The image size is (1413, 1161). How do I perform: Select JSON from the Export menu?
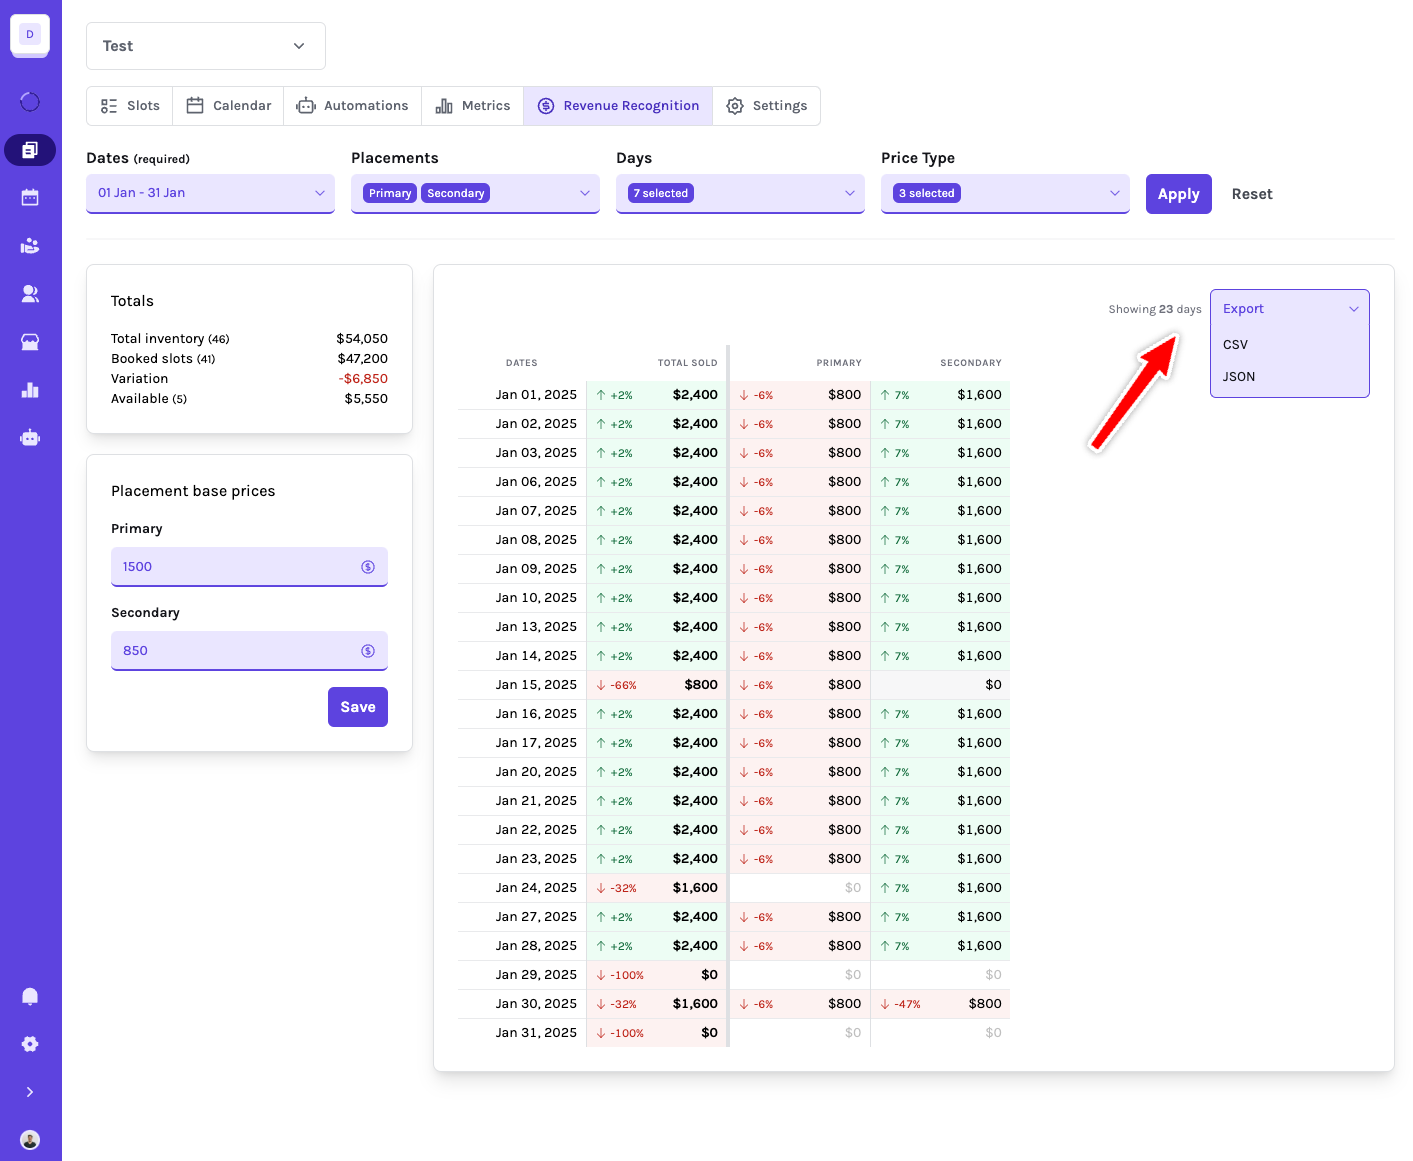(1239, 377)
